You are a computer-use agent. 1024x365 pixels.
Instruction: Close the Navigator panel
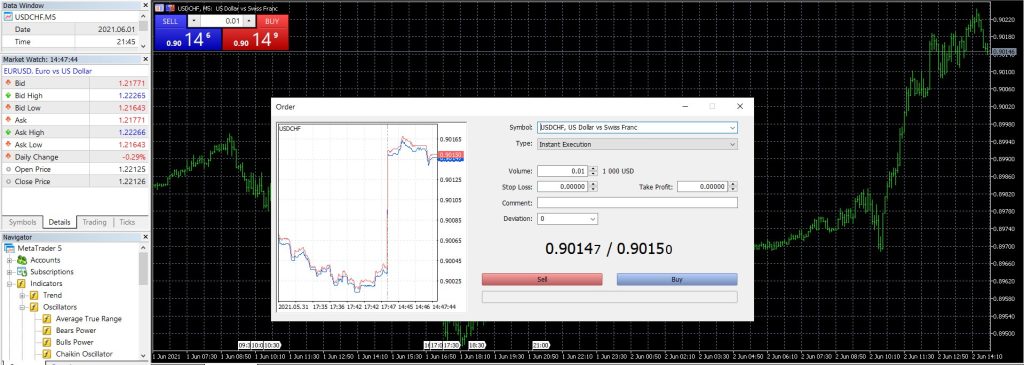144,237
